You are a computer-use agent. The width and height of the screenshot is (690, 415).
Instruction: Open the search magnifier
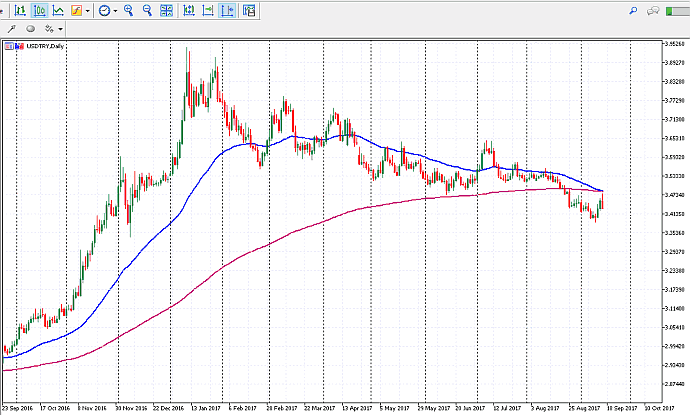click(x=632, y=11)
